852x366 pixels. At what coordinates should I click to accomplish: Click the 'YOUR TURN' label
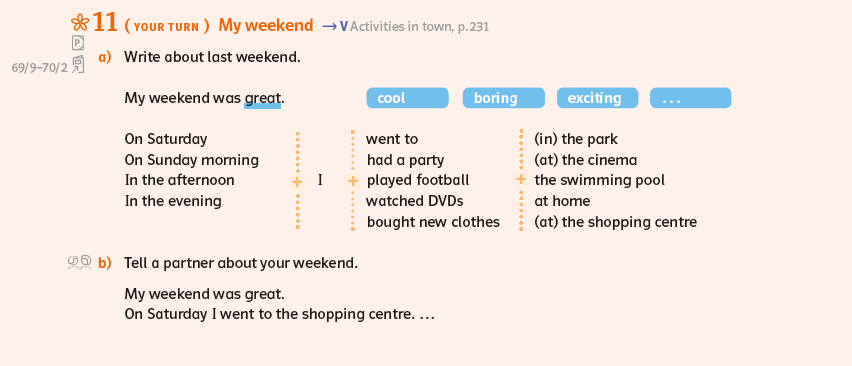point(167,27)
